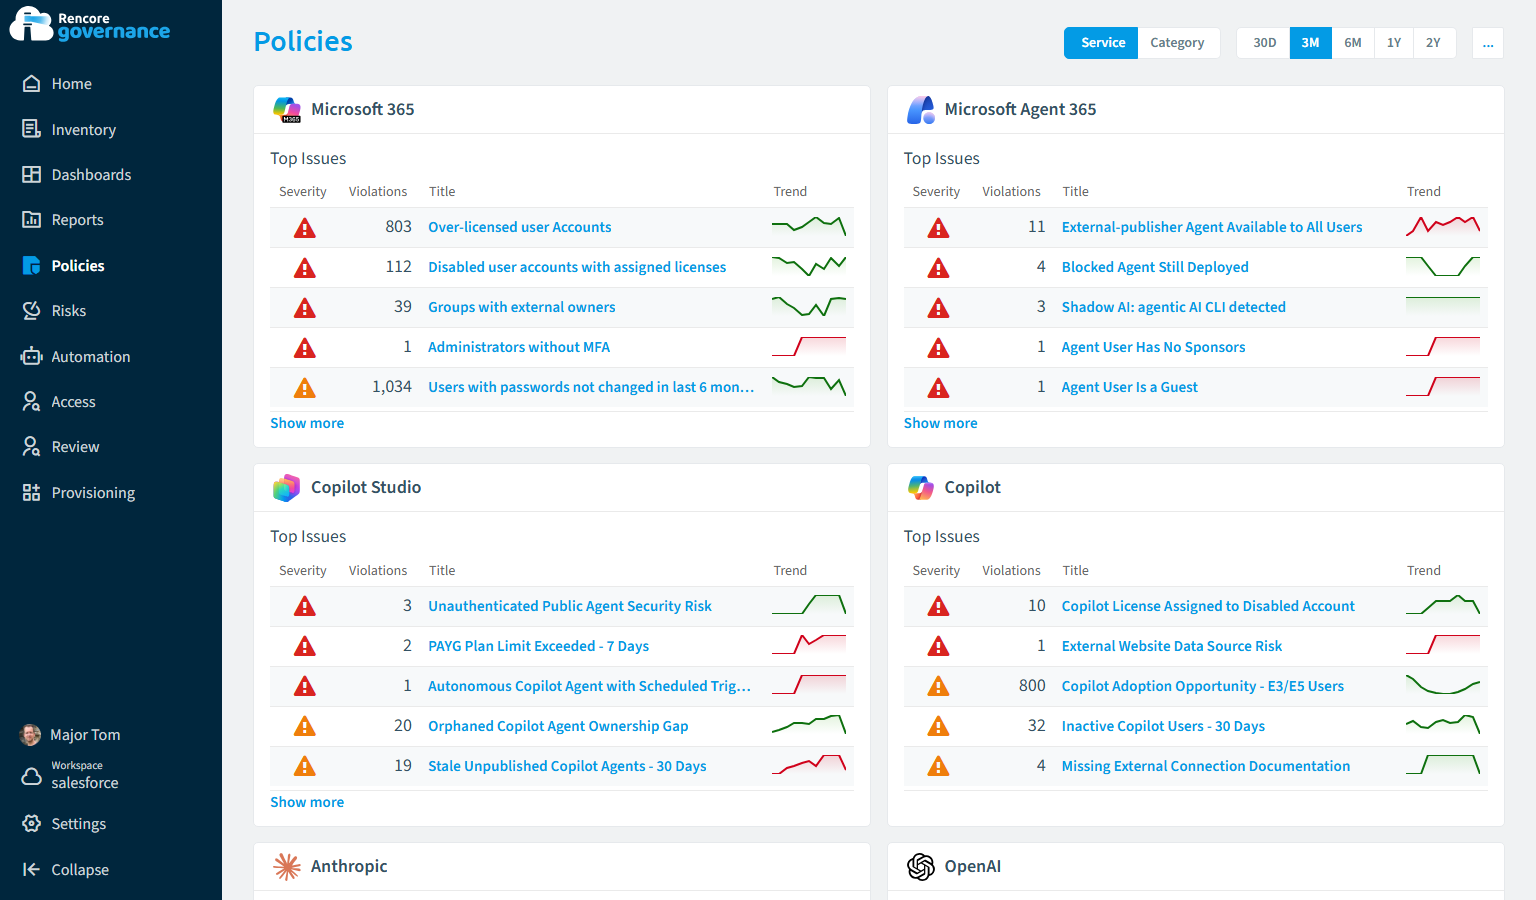The width and height of the screenshot is (1536, 900).
Task: Click the Microsoft 365 card icon
Action: 287,110
